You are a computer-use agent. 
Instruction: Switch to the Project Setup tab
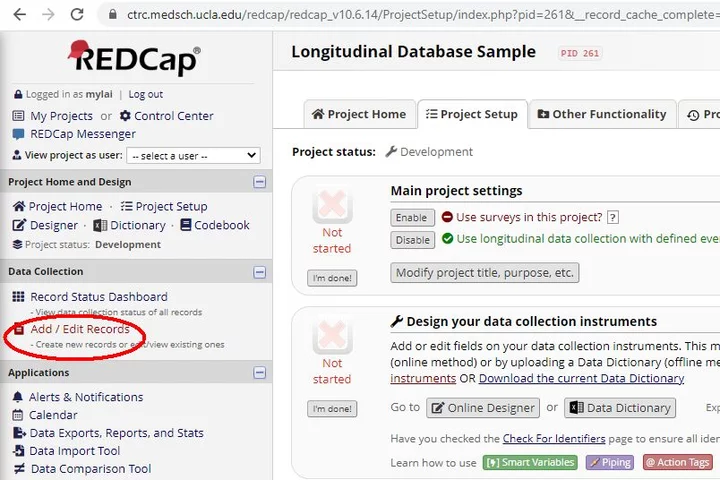coord(472,114)
